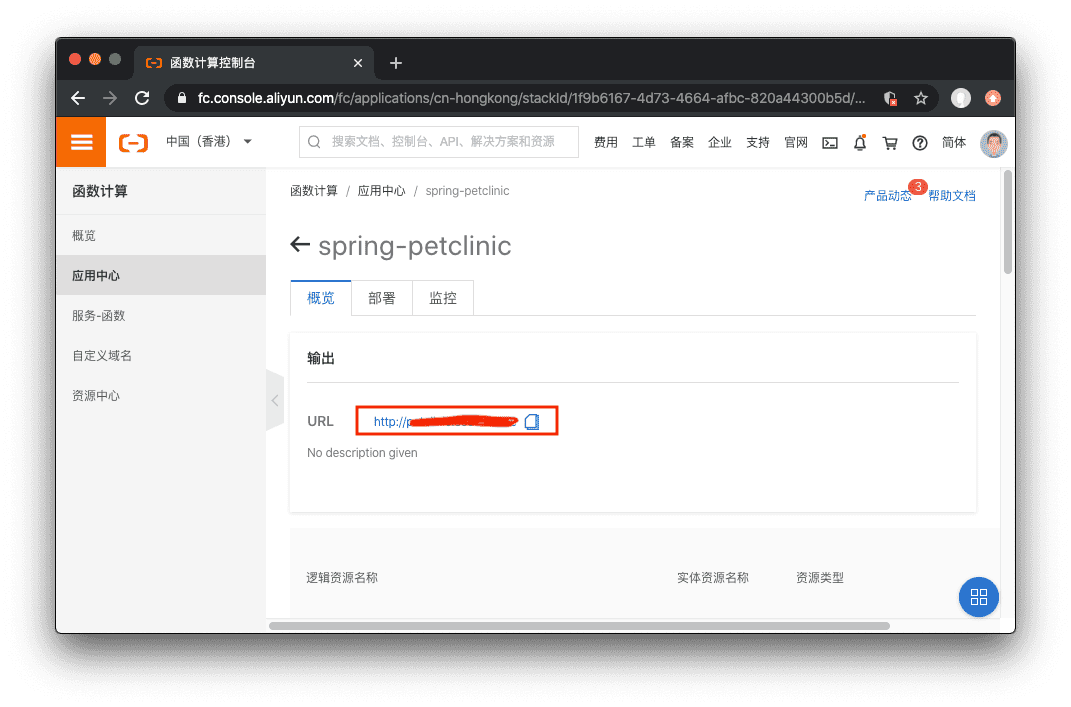
Task: Click the lock icon in address bar
Action: click(x=182, y=98)
